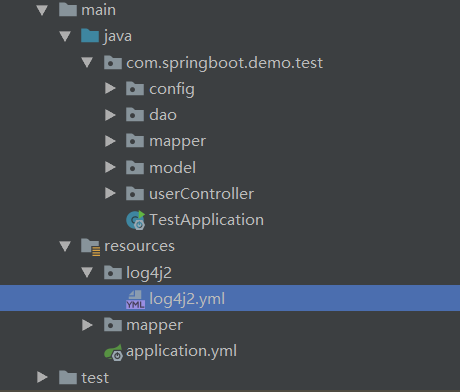The width and height of the screenshot is (460, 392).
Task: Expand the test folder arrow
Action: (42, 377)
